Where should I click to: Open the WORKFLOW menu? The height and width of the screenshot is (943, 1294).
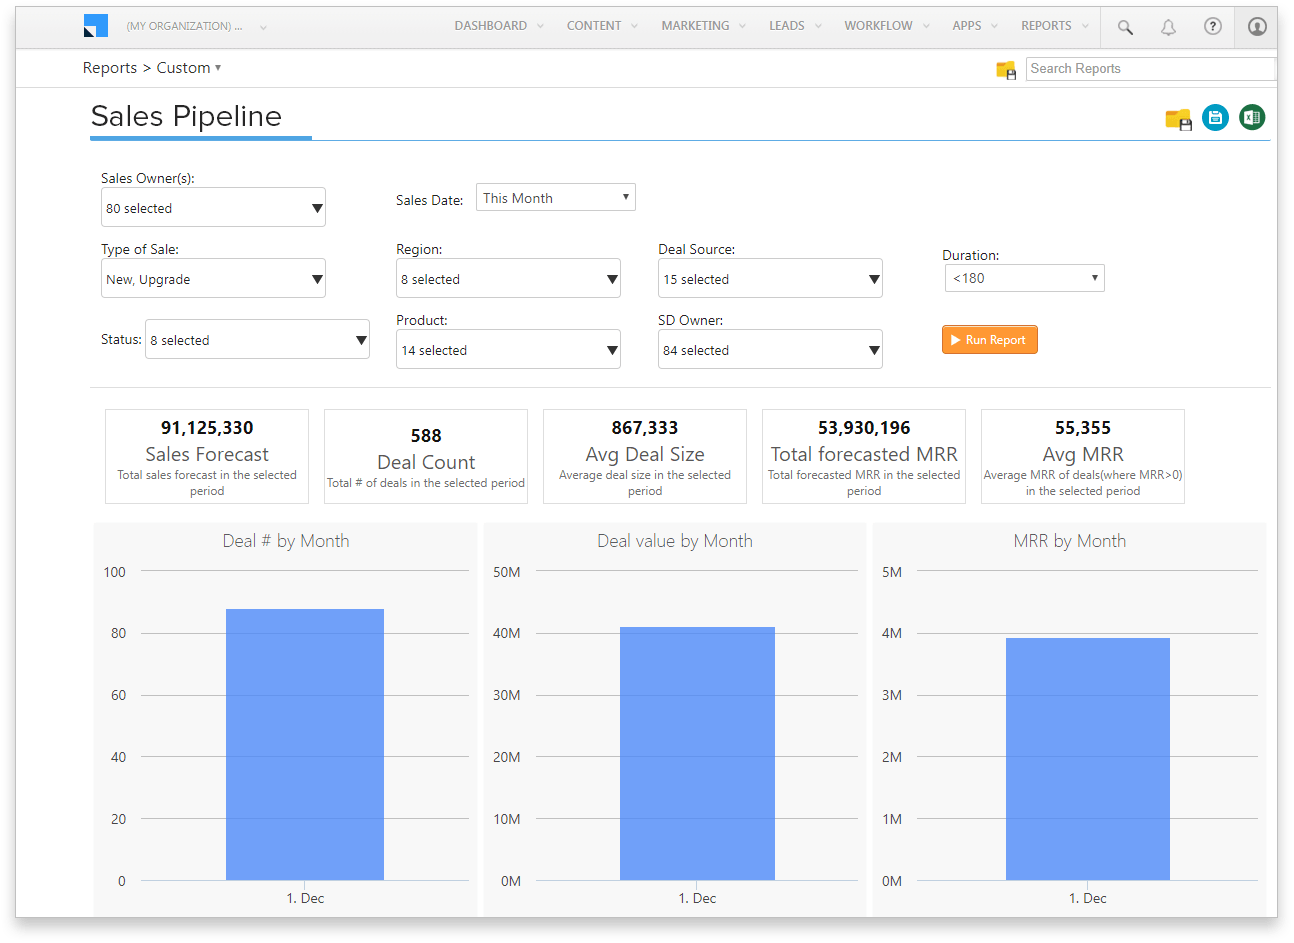tap(879, 25)
